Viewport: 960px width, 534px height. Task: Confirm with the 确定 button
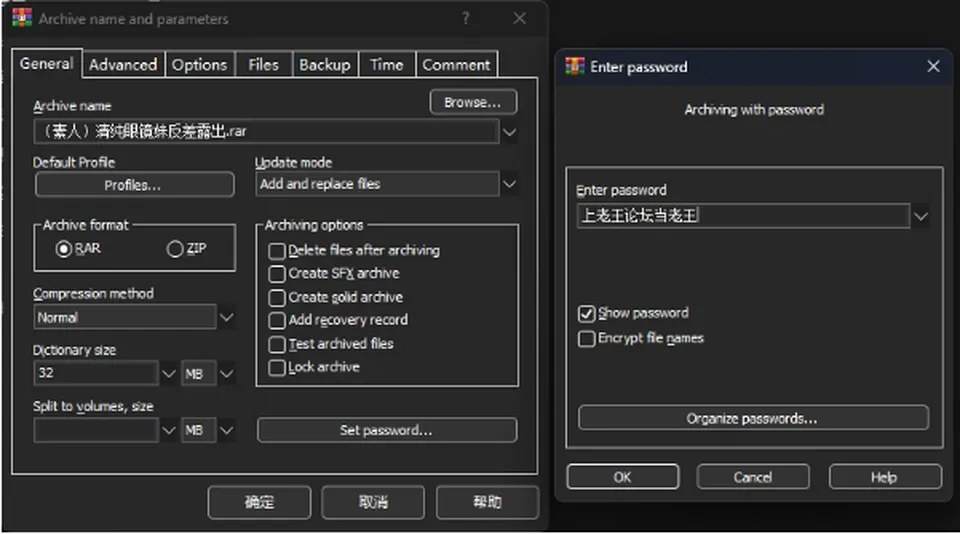tap(260, 502)
